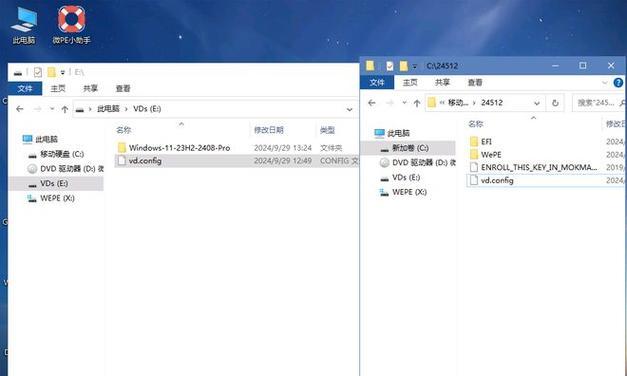Switch to 主页 tab in C:\24512 window

(x=410, y=82)
